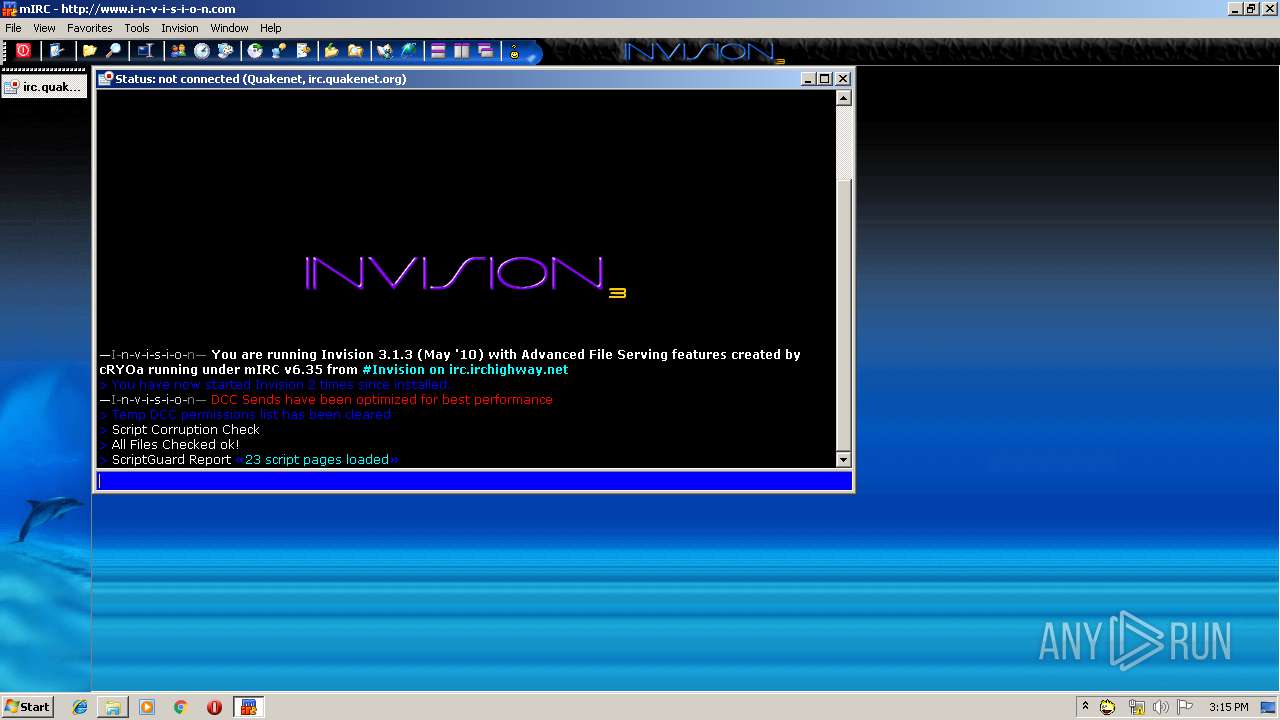
Task: Open the Invision menu
Action: pyautogui.click(x=180, y=28)
